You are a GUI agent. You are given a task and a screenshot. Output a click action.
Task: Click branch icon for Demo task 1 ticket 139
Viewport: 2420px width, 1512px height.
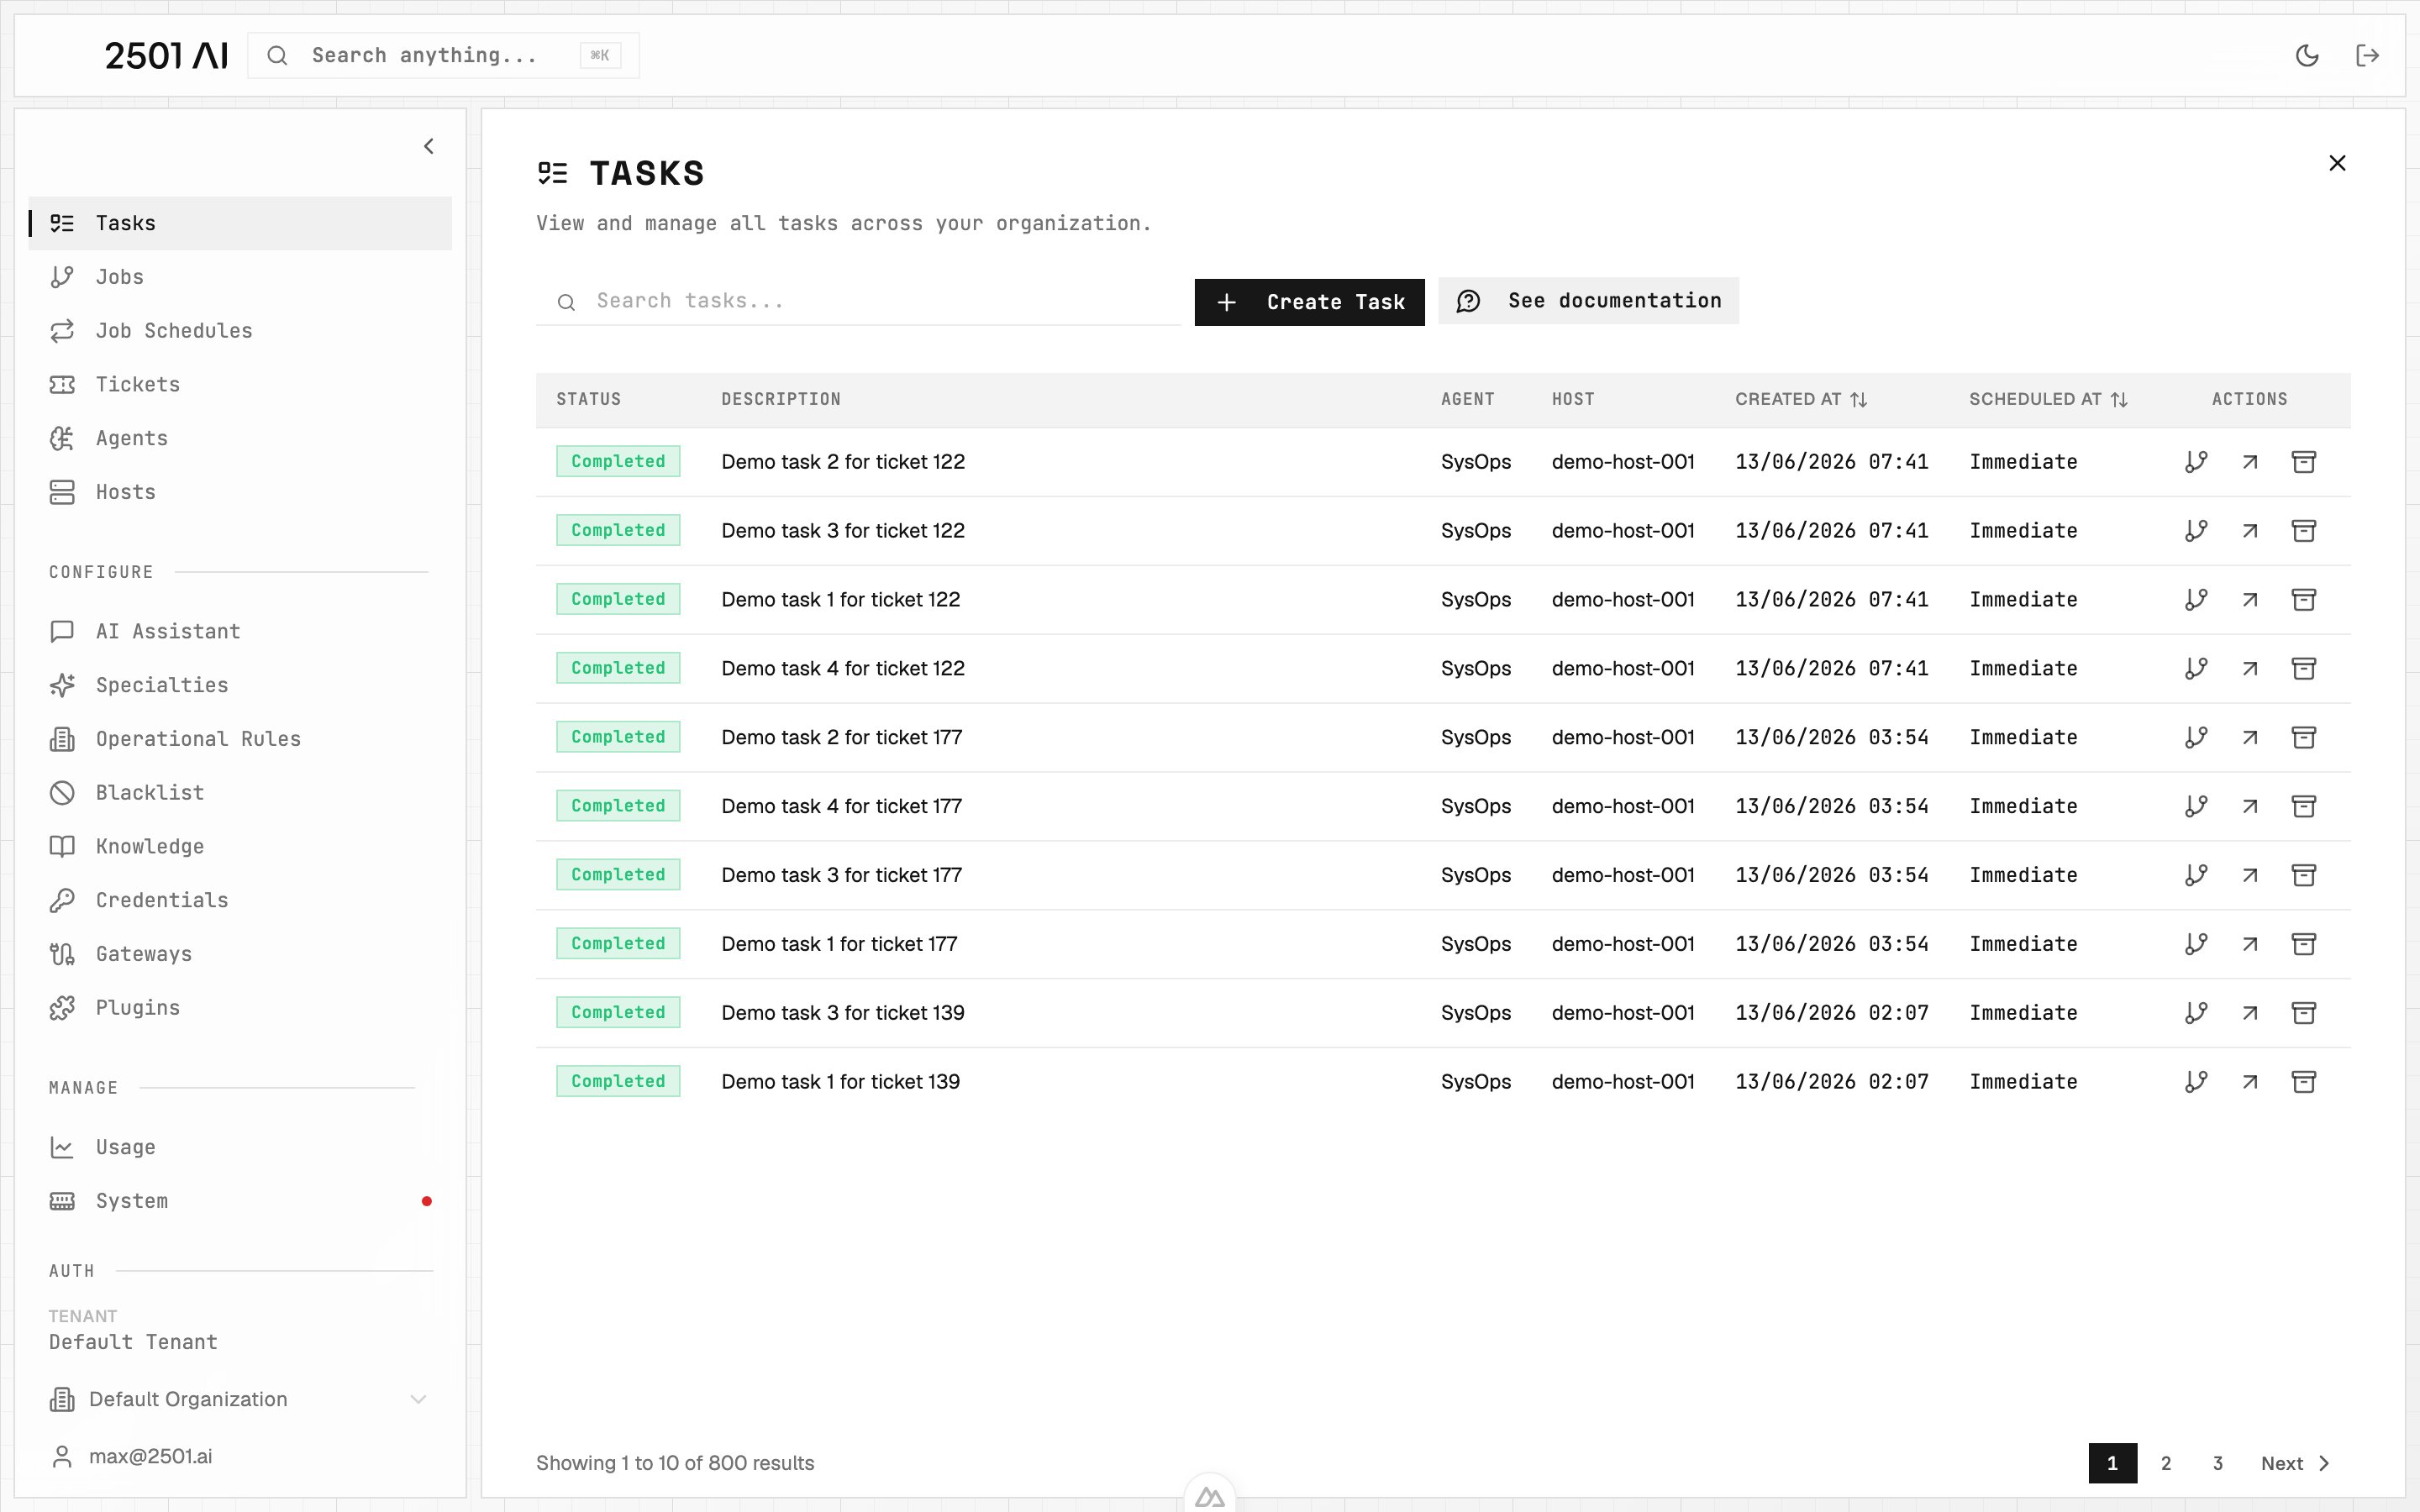tap(2196, 1082)
